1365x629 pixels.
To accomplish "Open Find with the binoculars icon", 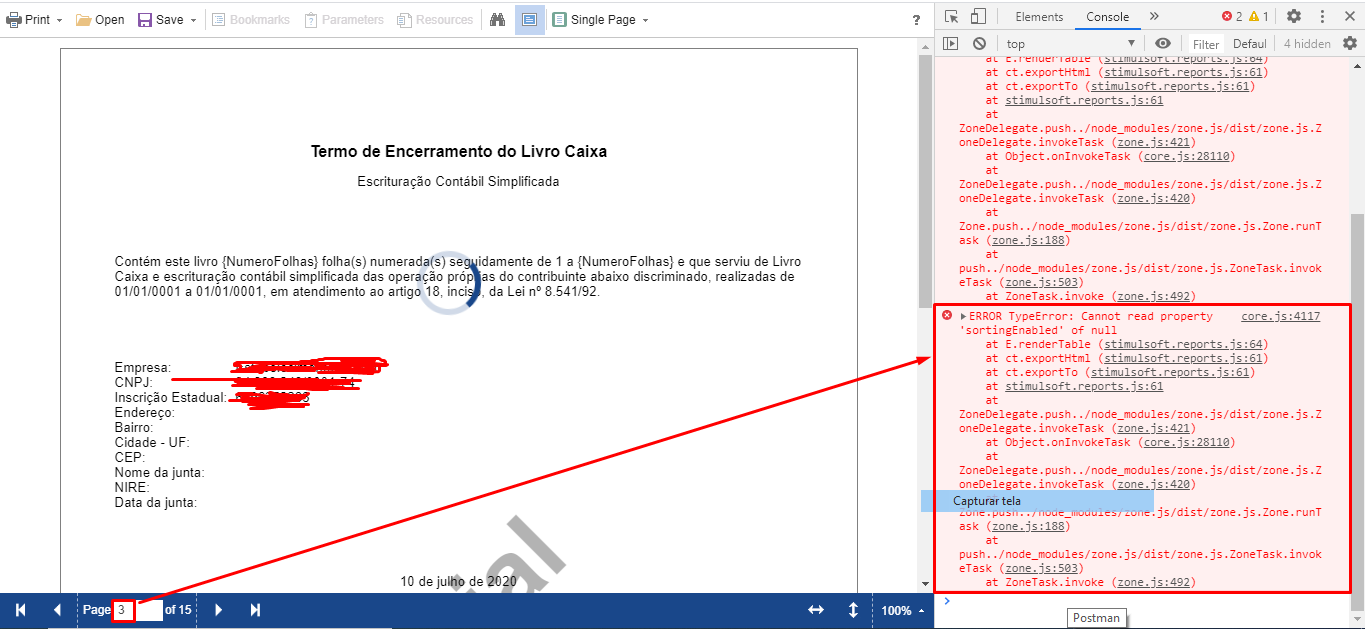I will (x=498, y=19).
